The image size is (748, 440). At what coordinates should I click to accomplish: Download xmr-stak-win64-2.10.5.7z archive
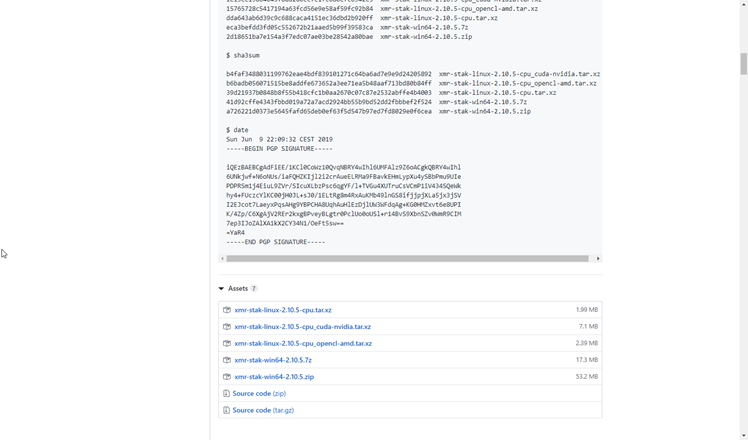(x=273, y=360)
